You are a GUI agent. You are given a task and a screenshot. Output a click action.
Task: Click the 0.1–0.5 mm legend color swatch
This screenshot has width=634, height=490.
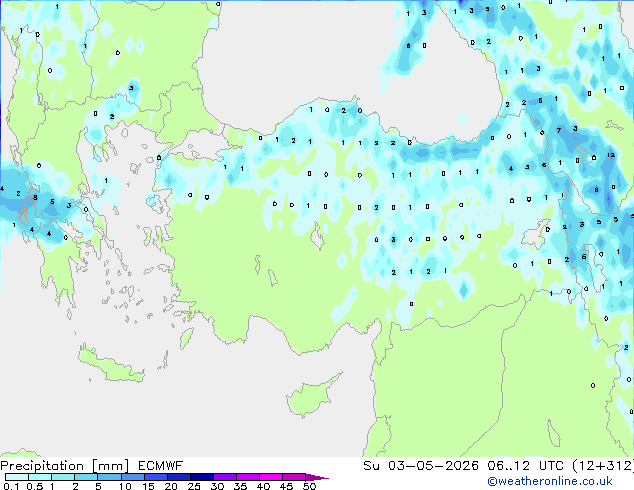[x=17, y=477]
